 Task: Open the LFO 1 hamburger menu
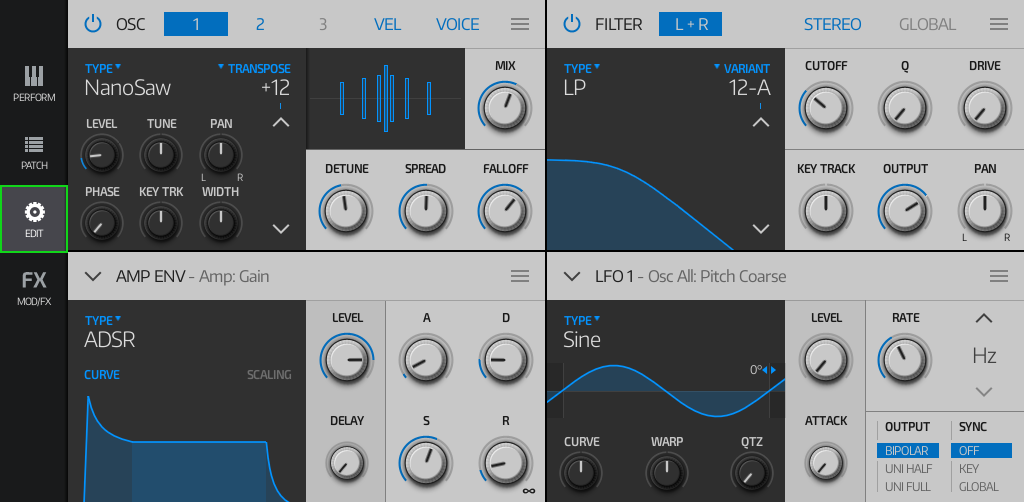998,276
